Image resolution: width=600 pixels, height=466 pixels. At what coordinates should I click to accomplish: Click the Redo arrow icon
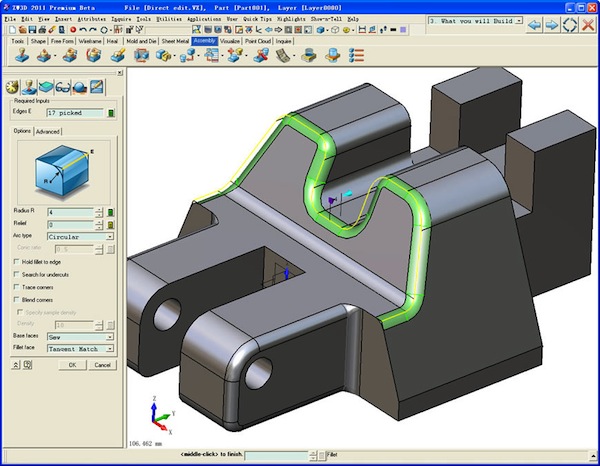[x=93, y=29]
